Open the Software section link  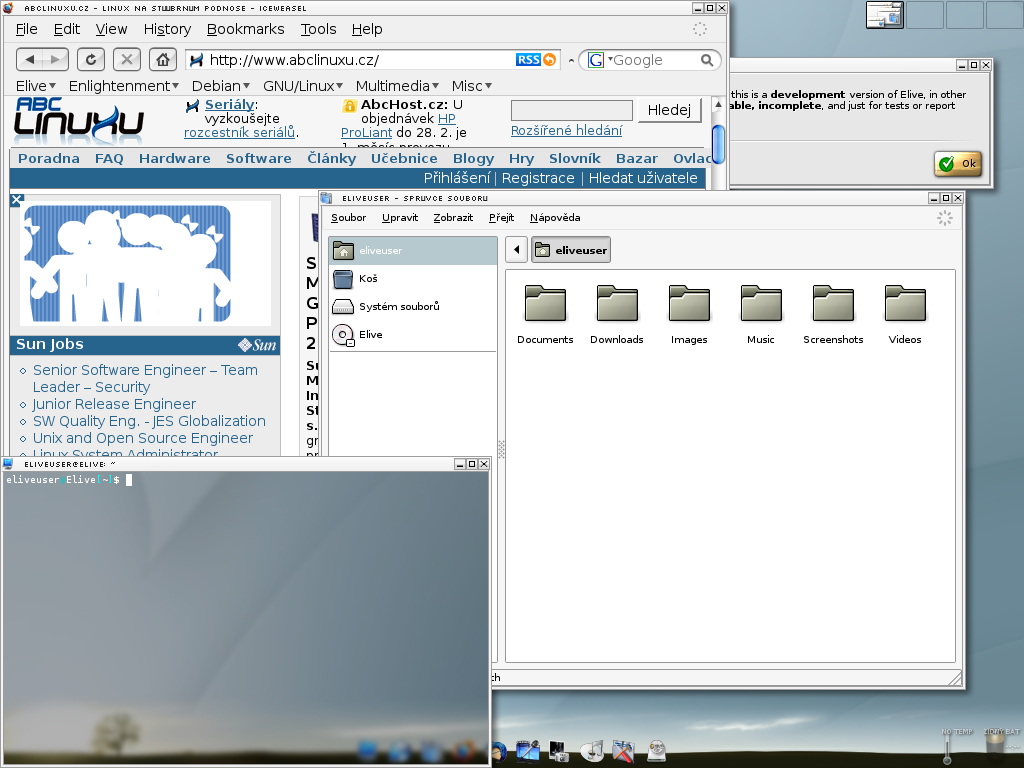click(x=259, y=159)
